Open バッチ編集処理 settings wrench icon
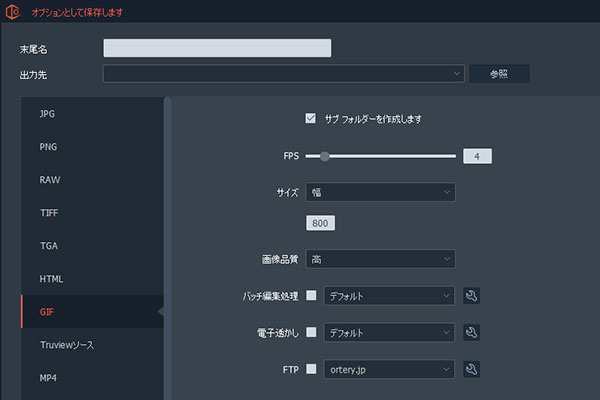The height and width of the screenshot is (400, 600). (473, 295)
